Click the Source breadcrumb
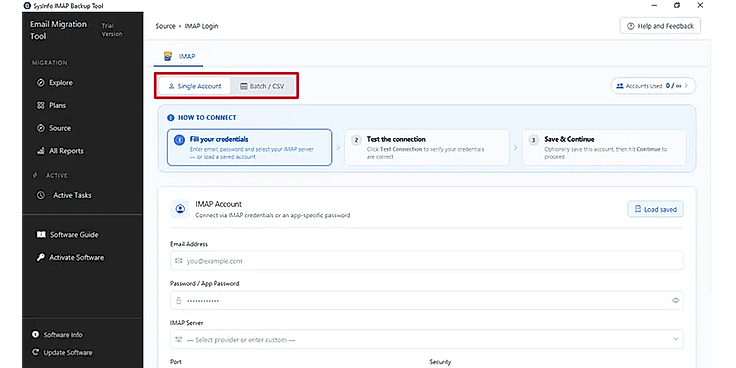This screenshot has height=368, width=736. 165,26
